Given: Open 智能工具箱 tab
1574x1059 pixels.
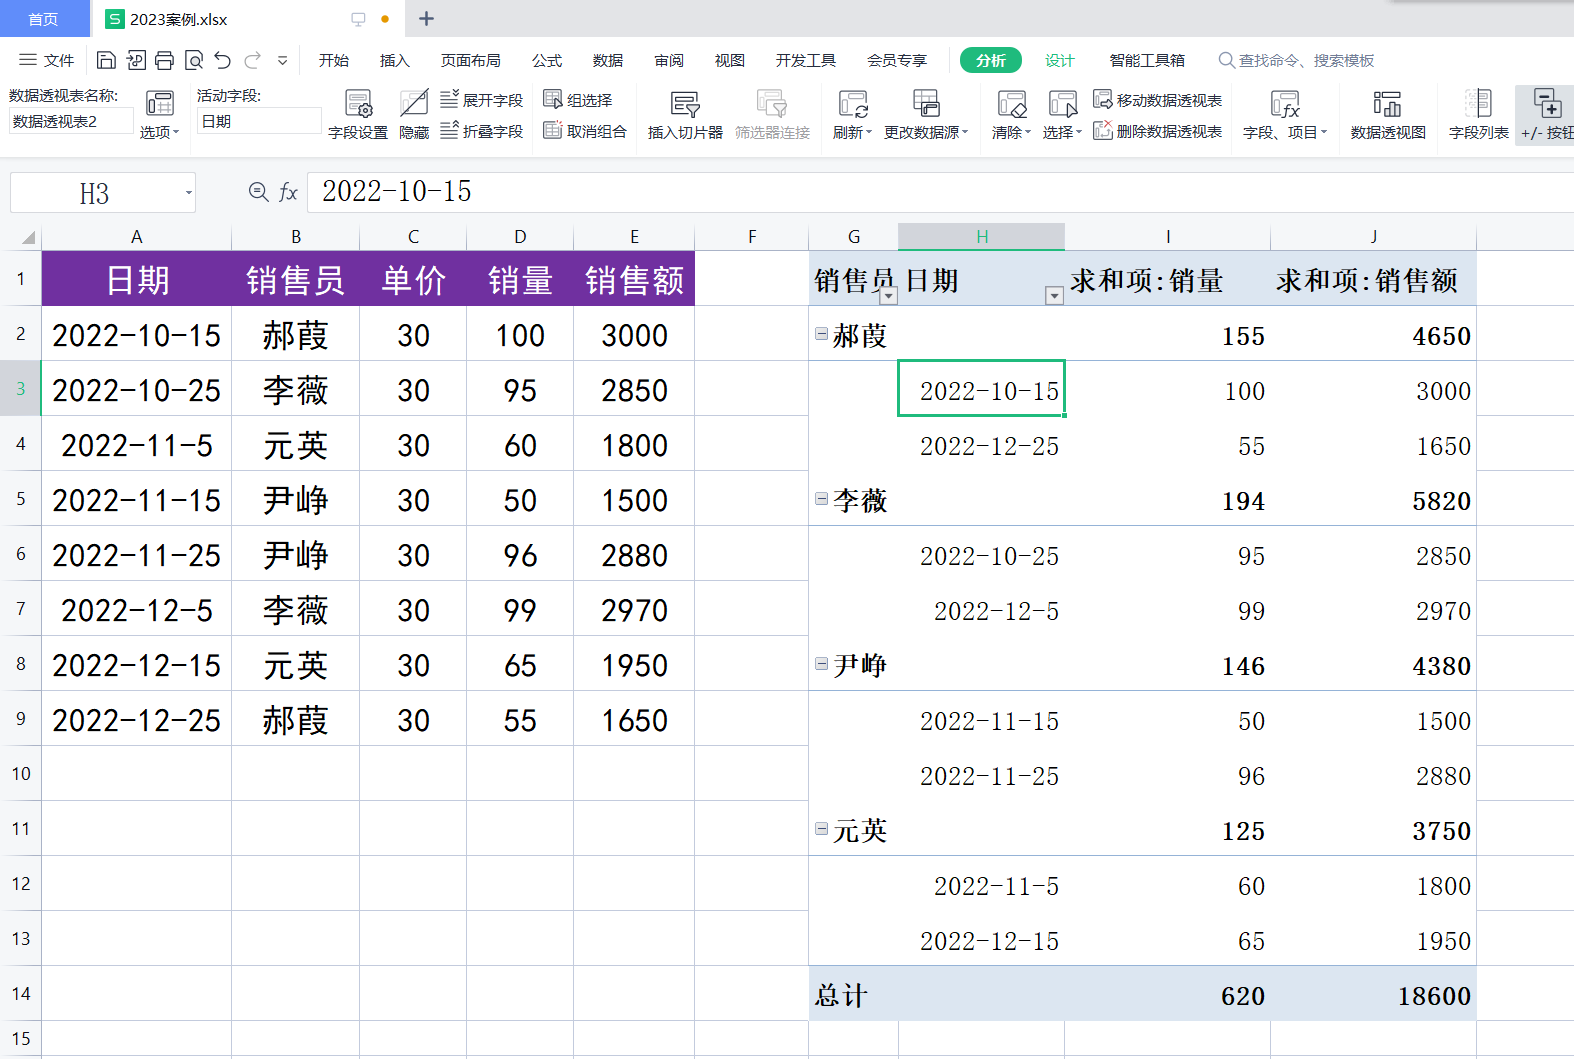Looking at the screenshot, I should point(1148,60).
